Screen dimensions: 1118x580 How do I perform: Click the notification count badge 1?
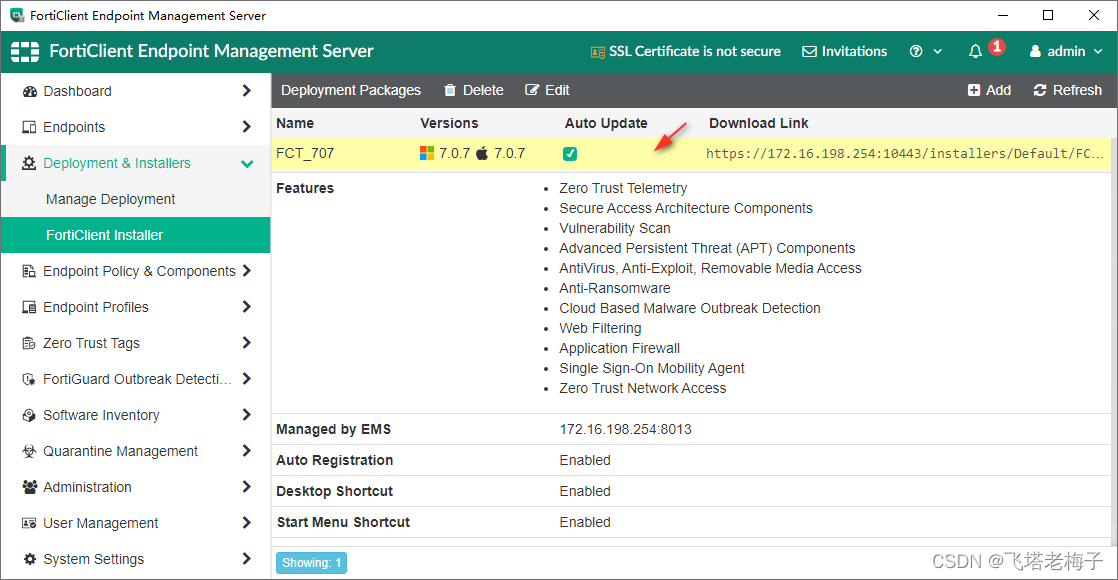[x=997, y=47]
